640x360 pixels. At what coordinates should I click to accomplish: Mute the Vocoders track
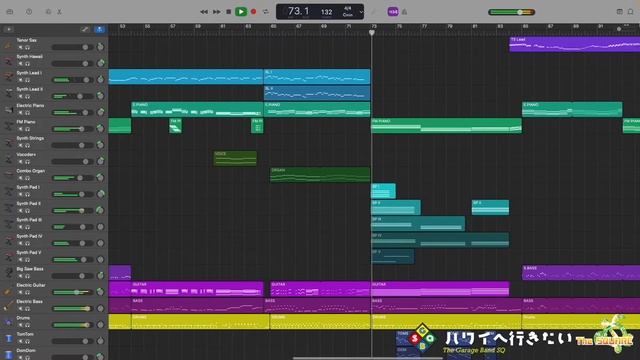coord(20,162)
